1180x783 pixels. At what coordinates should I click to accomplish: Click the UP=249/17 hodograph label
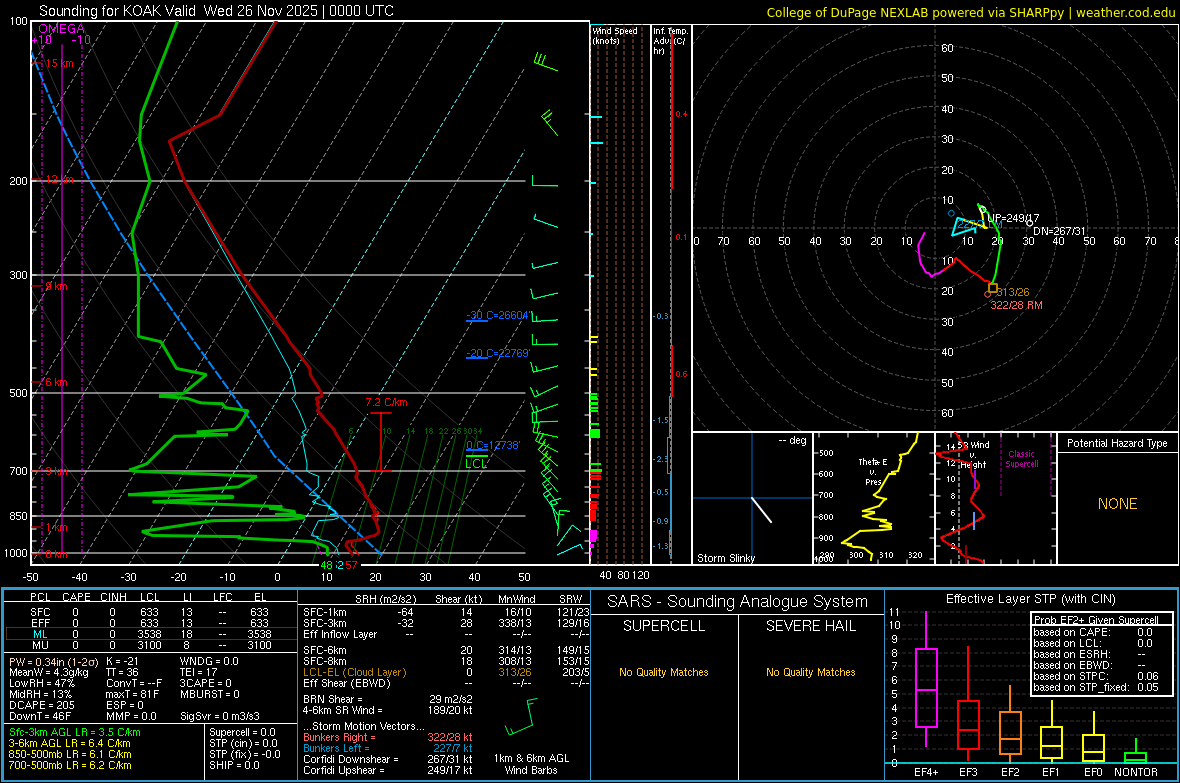pyautogui.click(x=1014, y=218)
